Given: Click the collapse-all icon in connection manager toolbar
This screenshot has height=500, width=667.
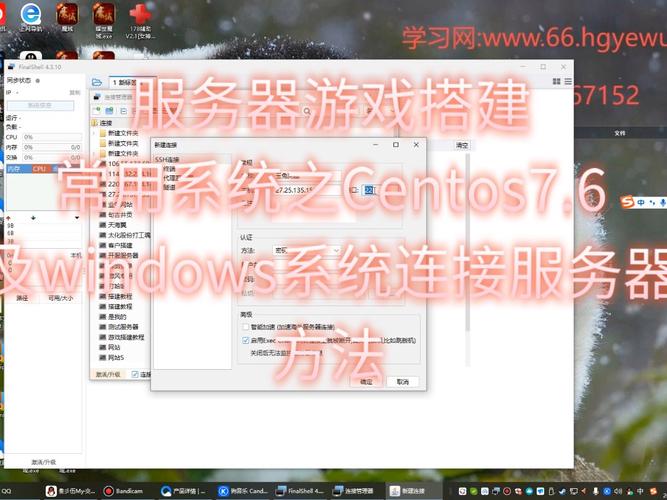Looking at the screenshot, I should (x=123, y=111).
